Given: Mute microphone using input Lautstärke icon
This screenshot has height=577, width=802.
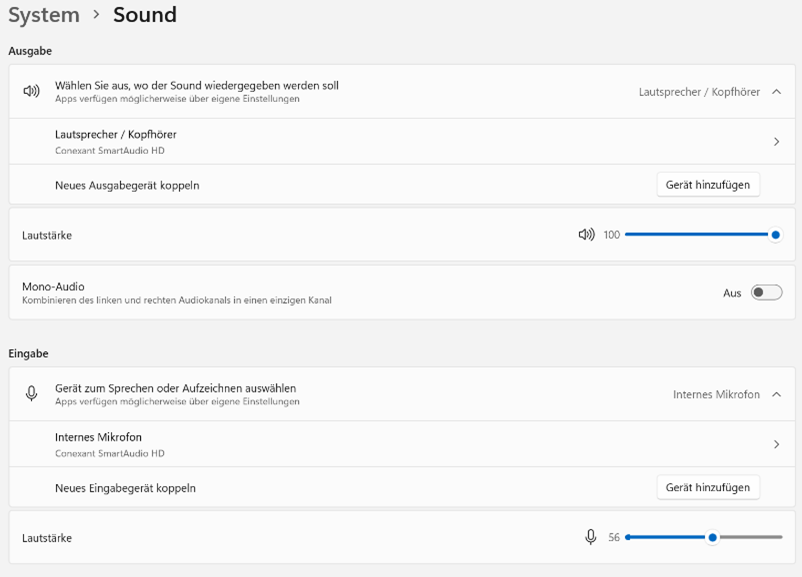Looking at the screenshot, I should click(x=591, y=537).
